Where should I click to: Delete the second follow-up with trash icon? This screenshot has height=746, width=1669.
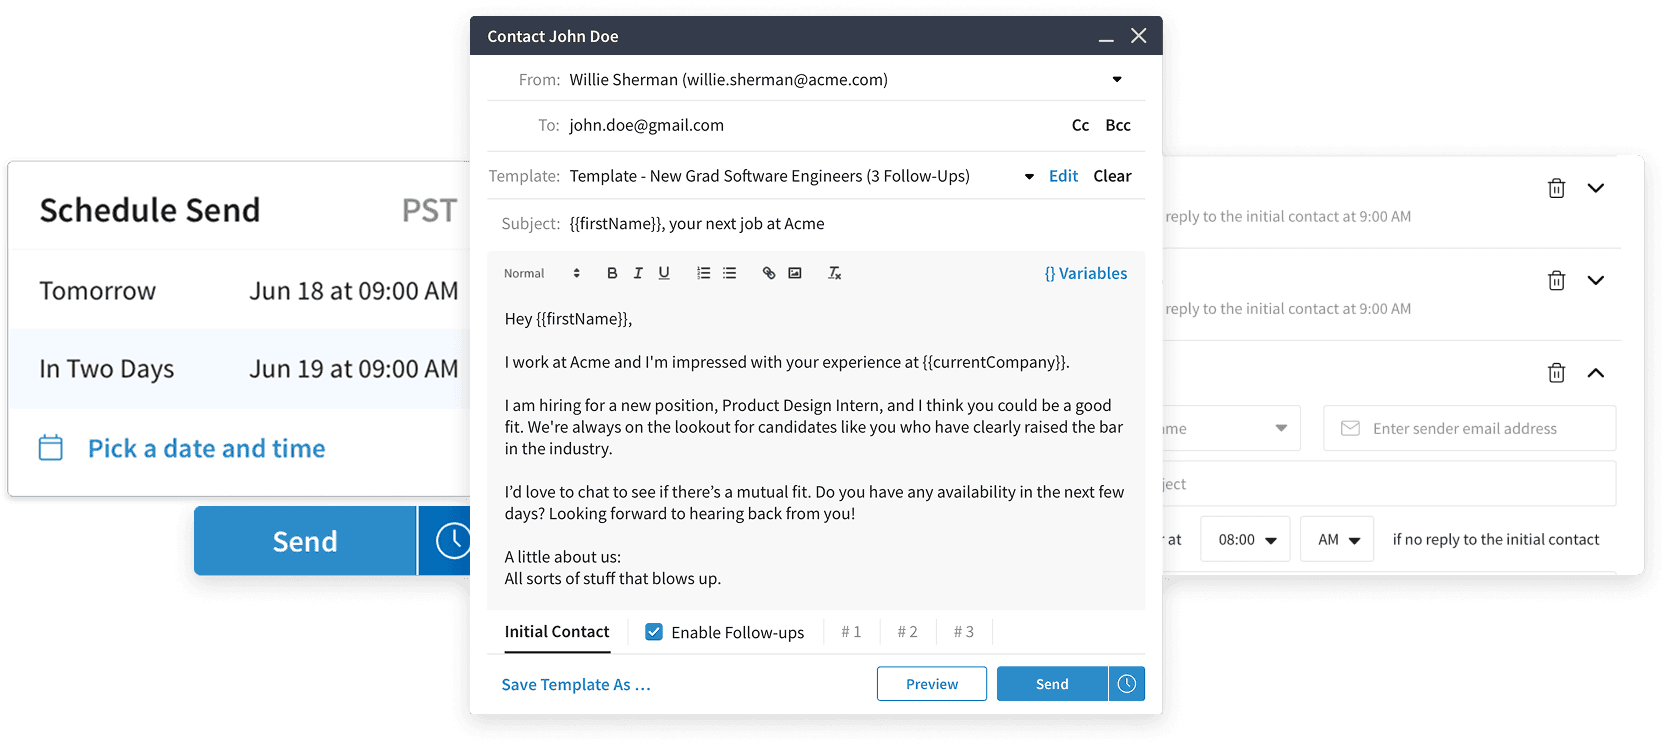pyautogui.click(x=1556, y=280)
